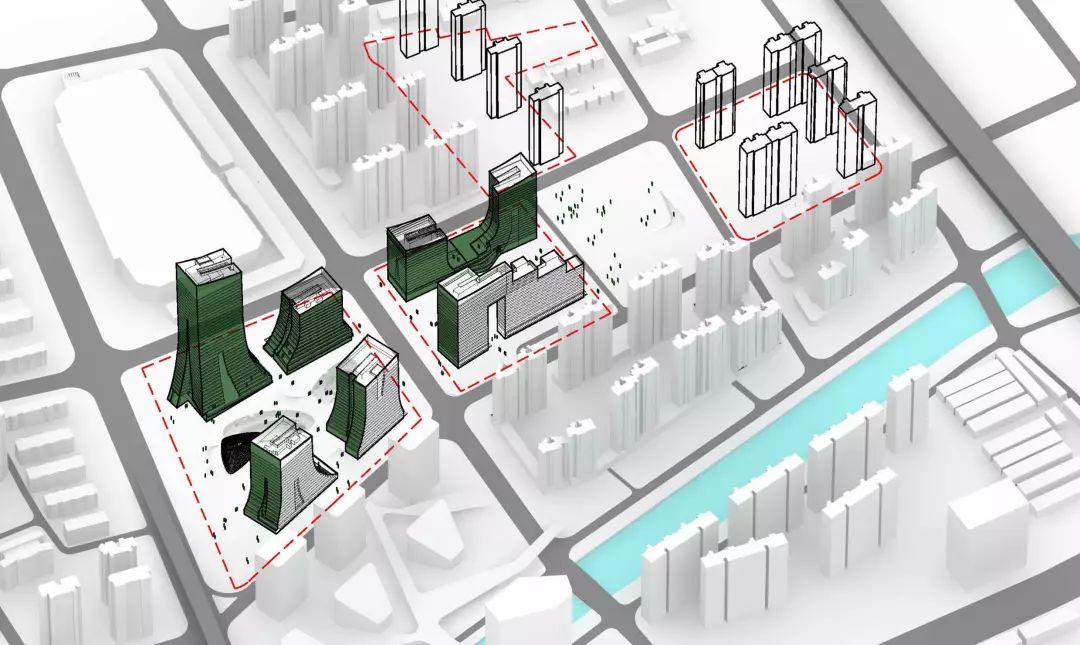This screenshot has height=645, width=1080.
Task: Click the low green building with the dark roof
Action: coord(417,258)
